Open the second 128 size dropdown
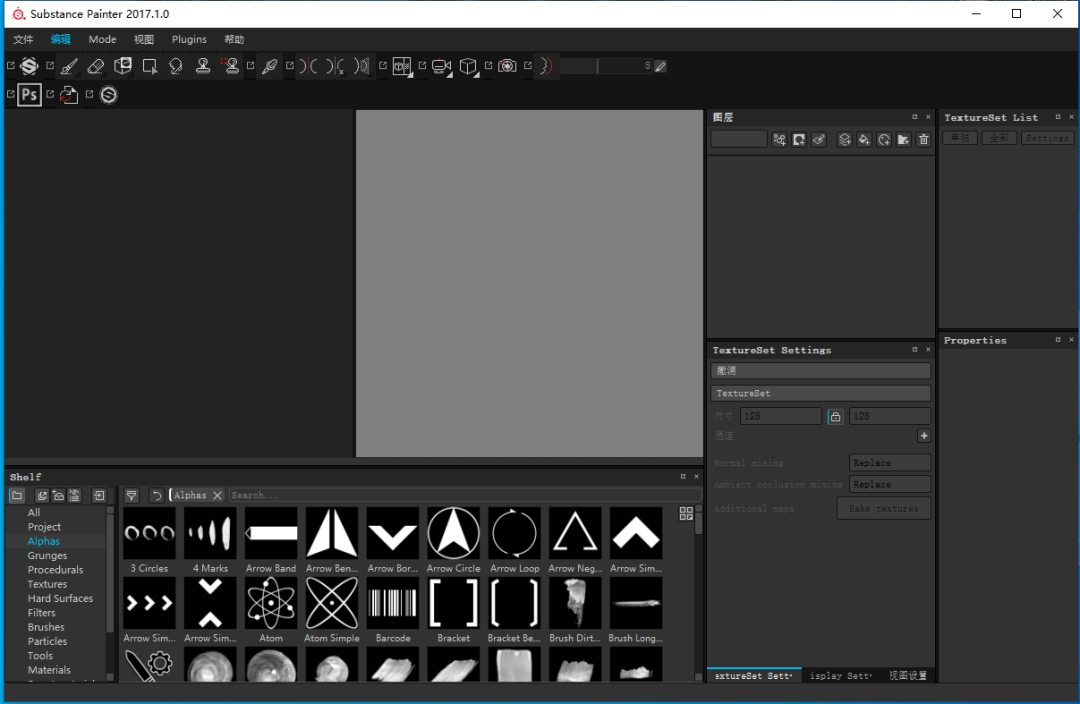 890,416
